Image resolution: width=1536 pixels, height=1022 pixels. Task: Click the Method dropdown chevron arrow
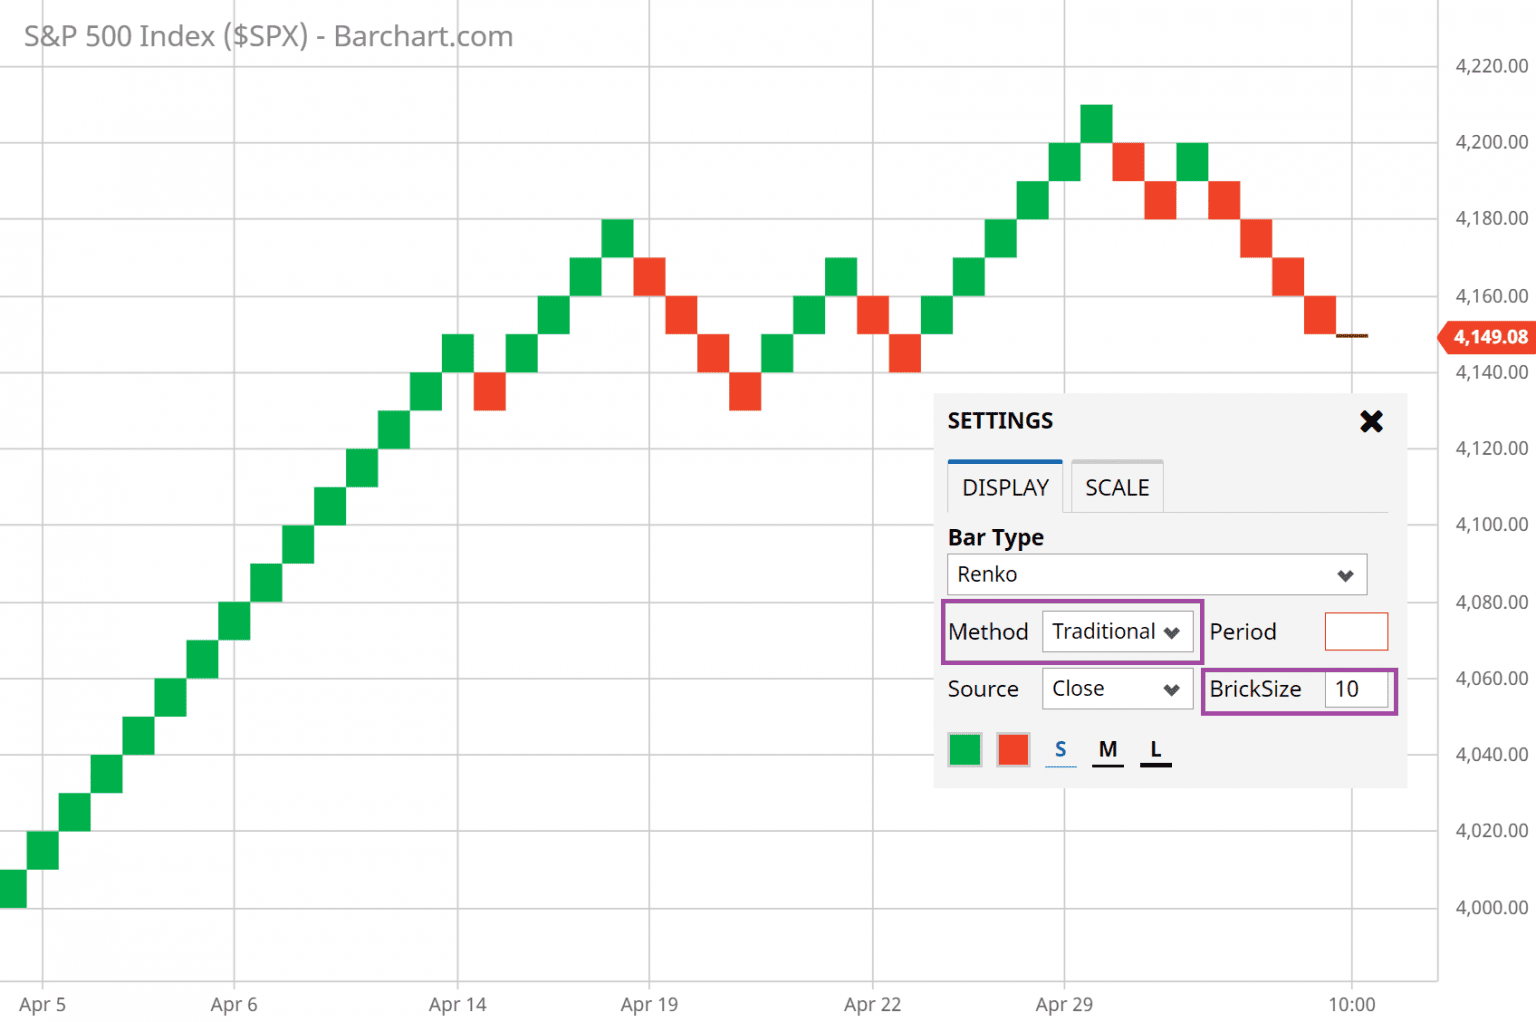[x=1172, y=631]
